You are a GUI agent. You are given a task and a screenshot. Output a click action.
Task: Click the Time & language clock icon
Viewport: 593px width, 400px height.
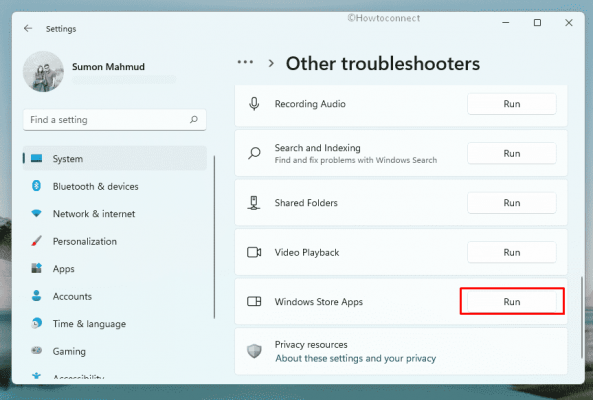tap(36, 323)
